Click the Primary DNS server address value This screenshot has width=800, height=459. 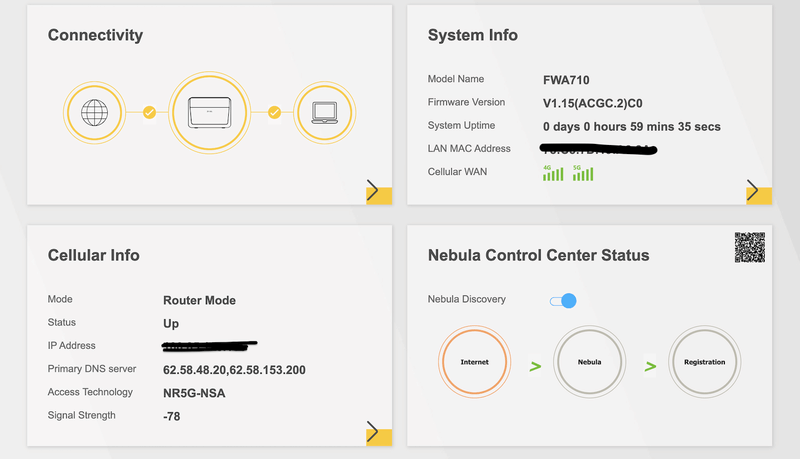[234, 370]
